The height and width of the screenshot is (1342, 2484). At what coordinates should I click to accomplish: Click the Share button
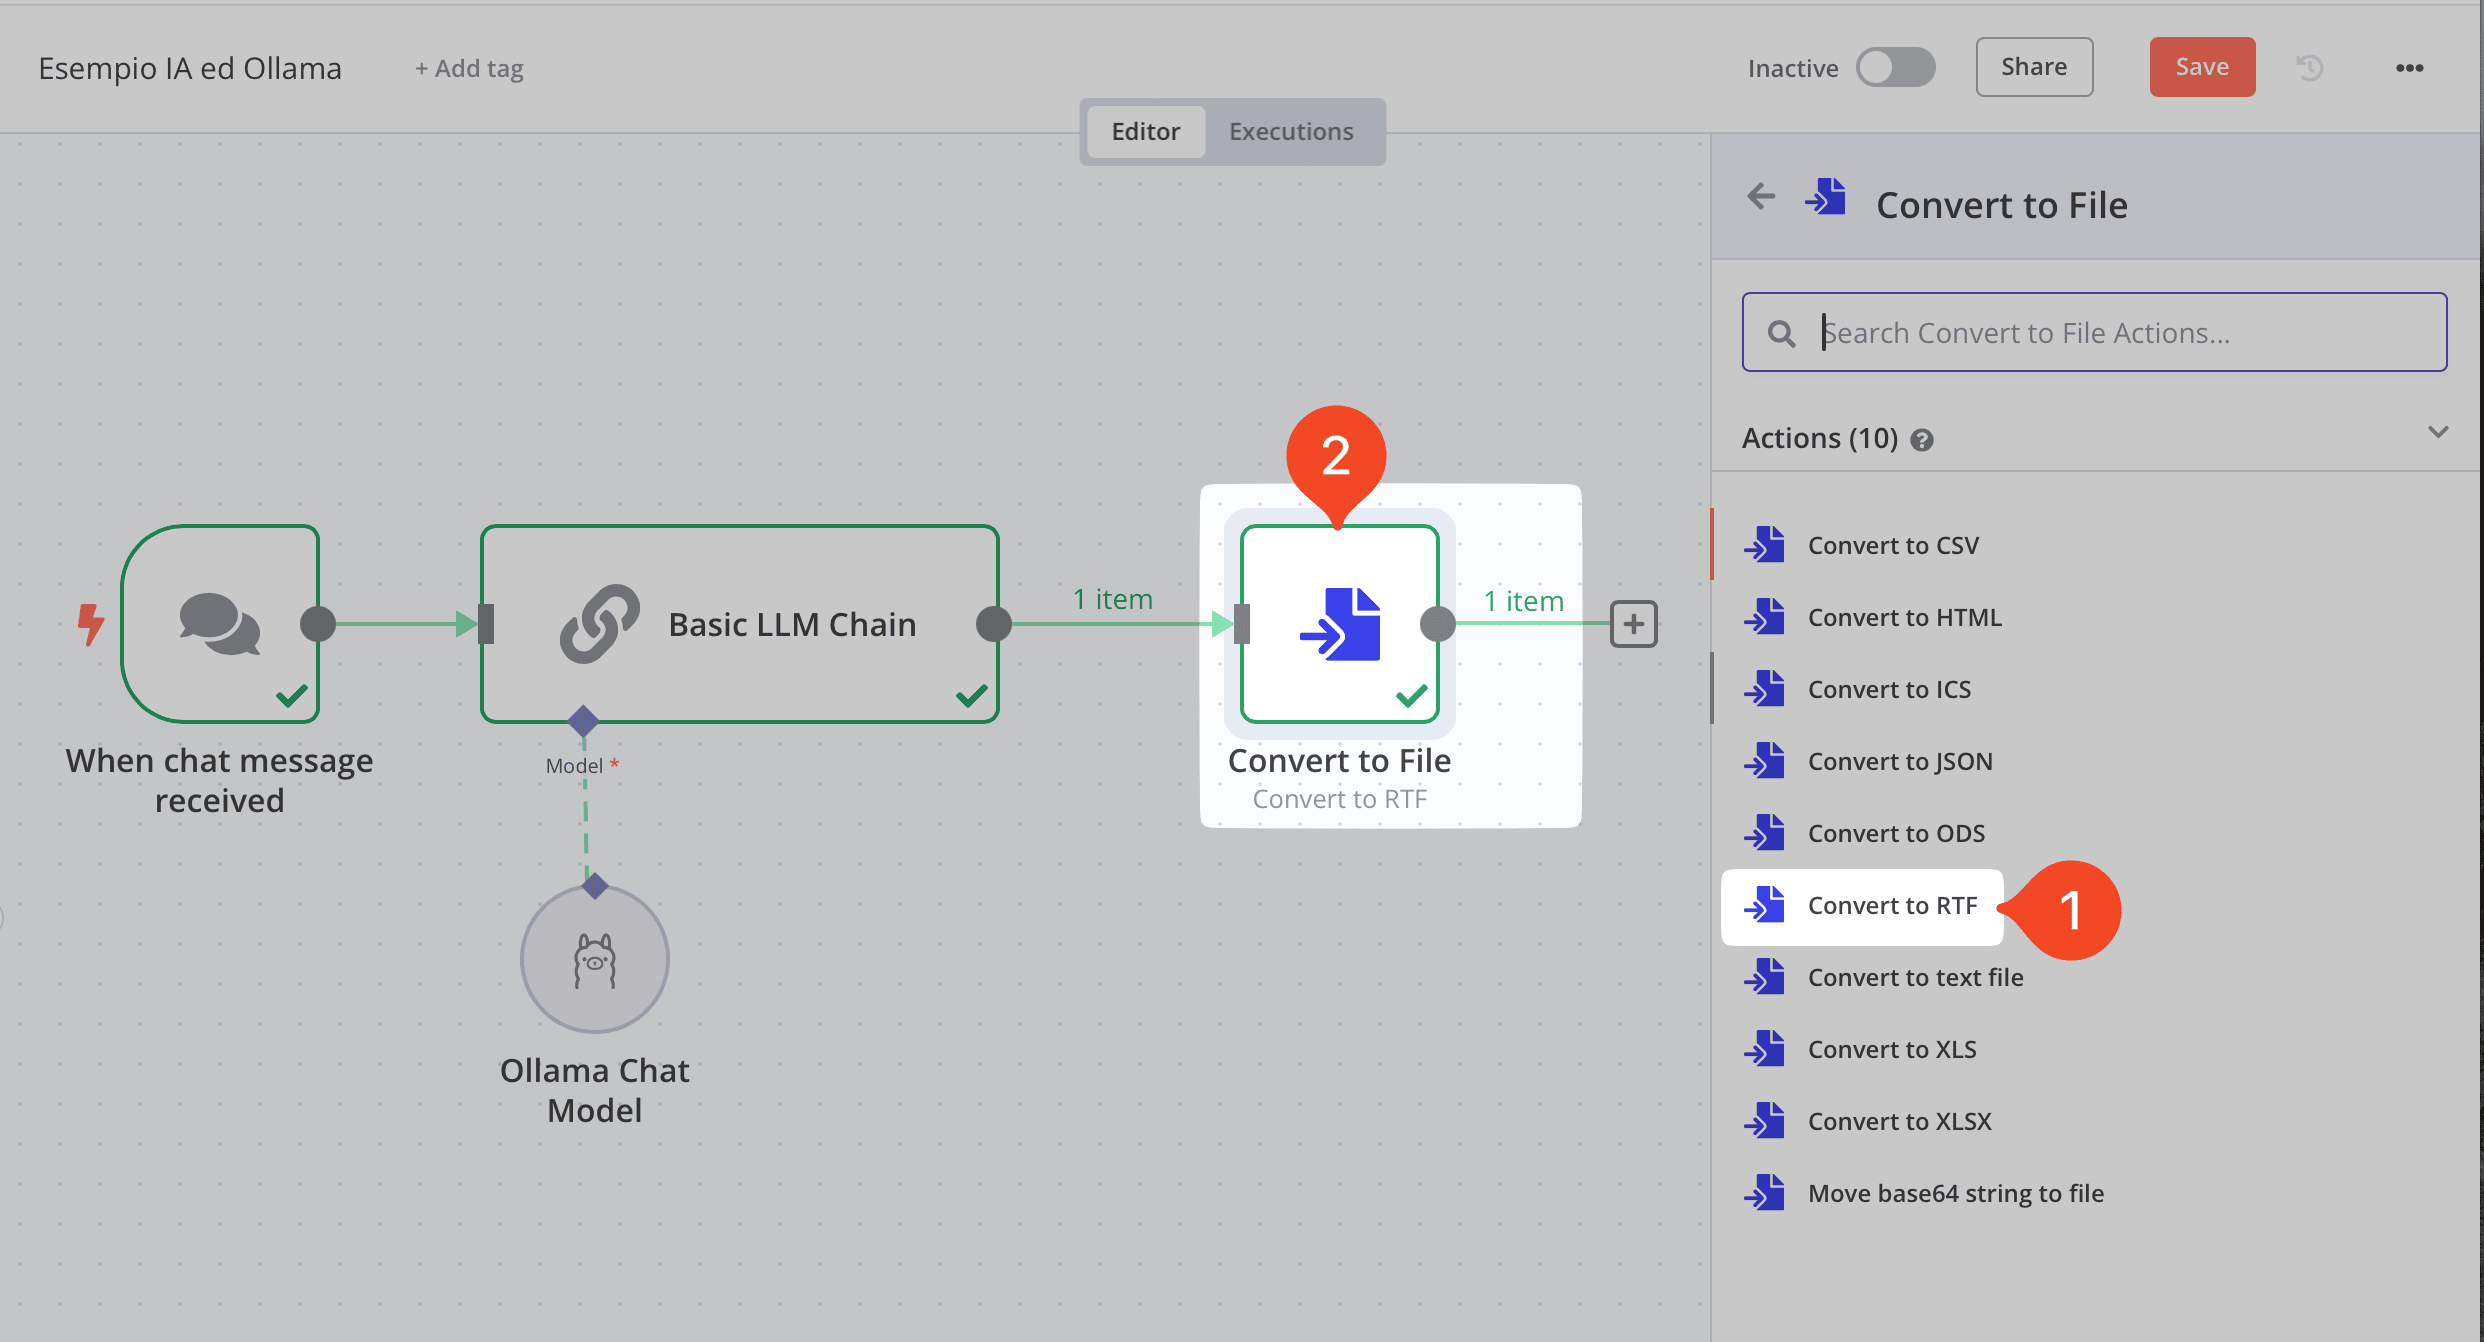point(2034,67)
